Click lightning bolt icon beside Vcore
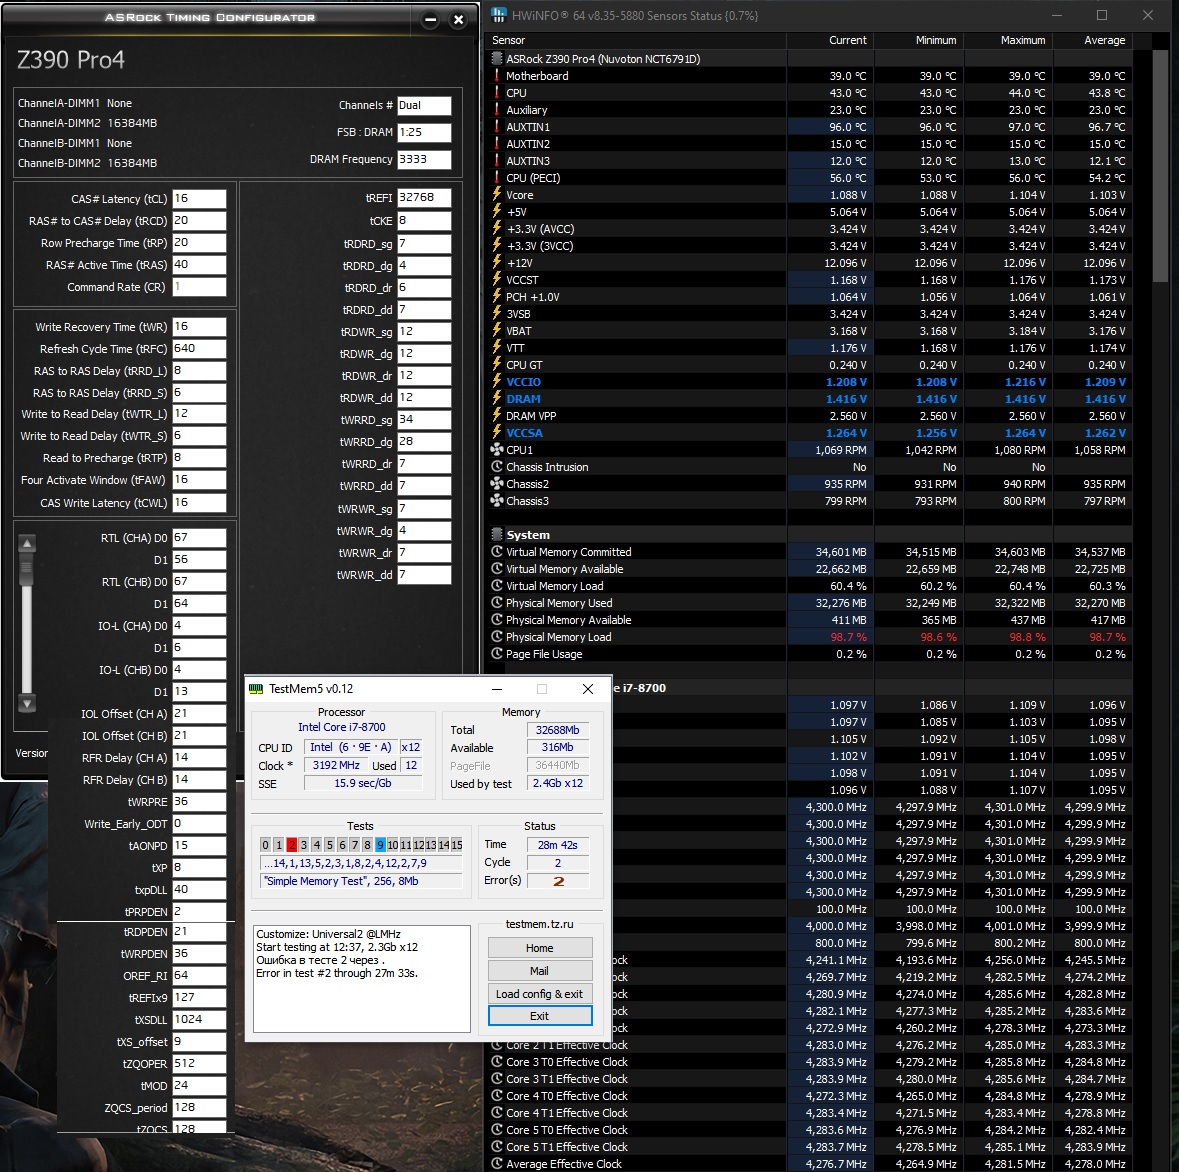Screen dimensions: 1179x1172 (496, 195)
